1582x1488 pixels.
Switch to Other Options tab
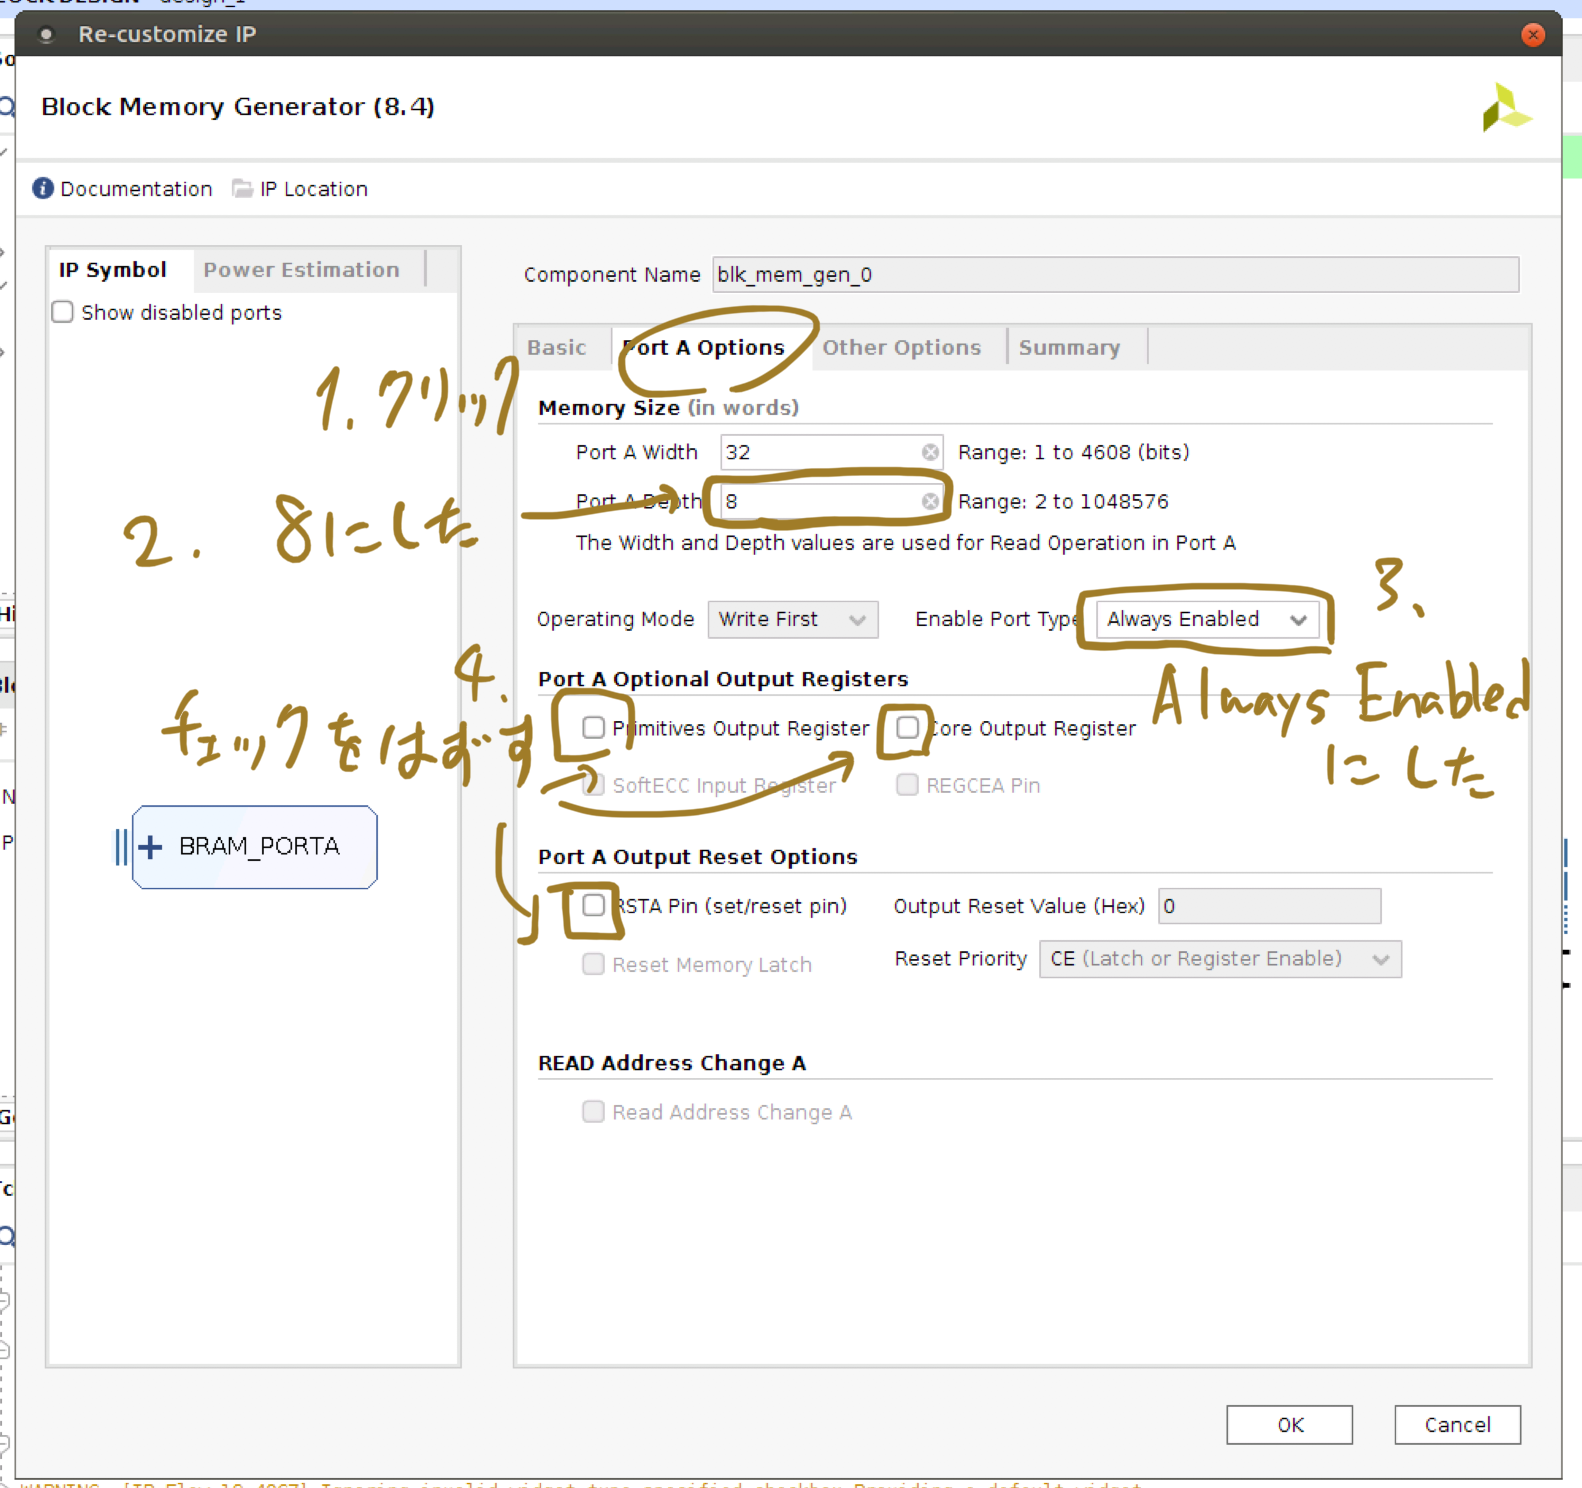902,348
